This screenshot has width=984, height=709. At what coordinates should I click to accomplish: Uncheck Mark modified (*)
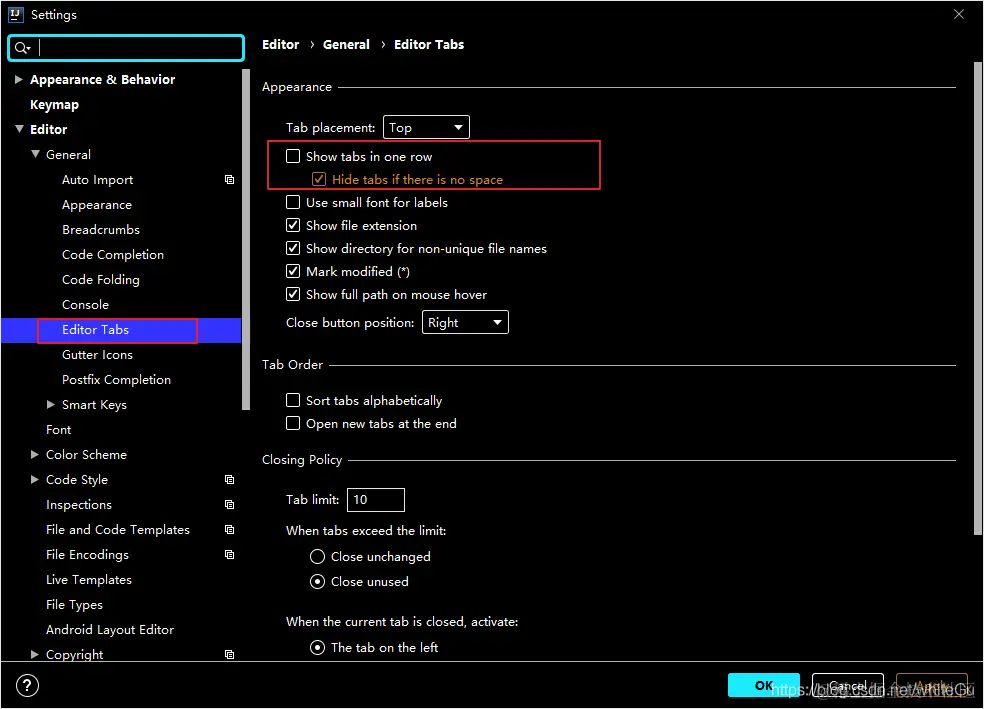tap(293, 271)
